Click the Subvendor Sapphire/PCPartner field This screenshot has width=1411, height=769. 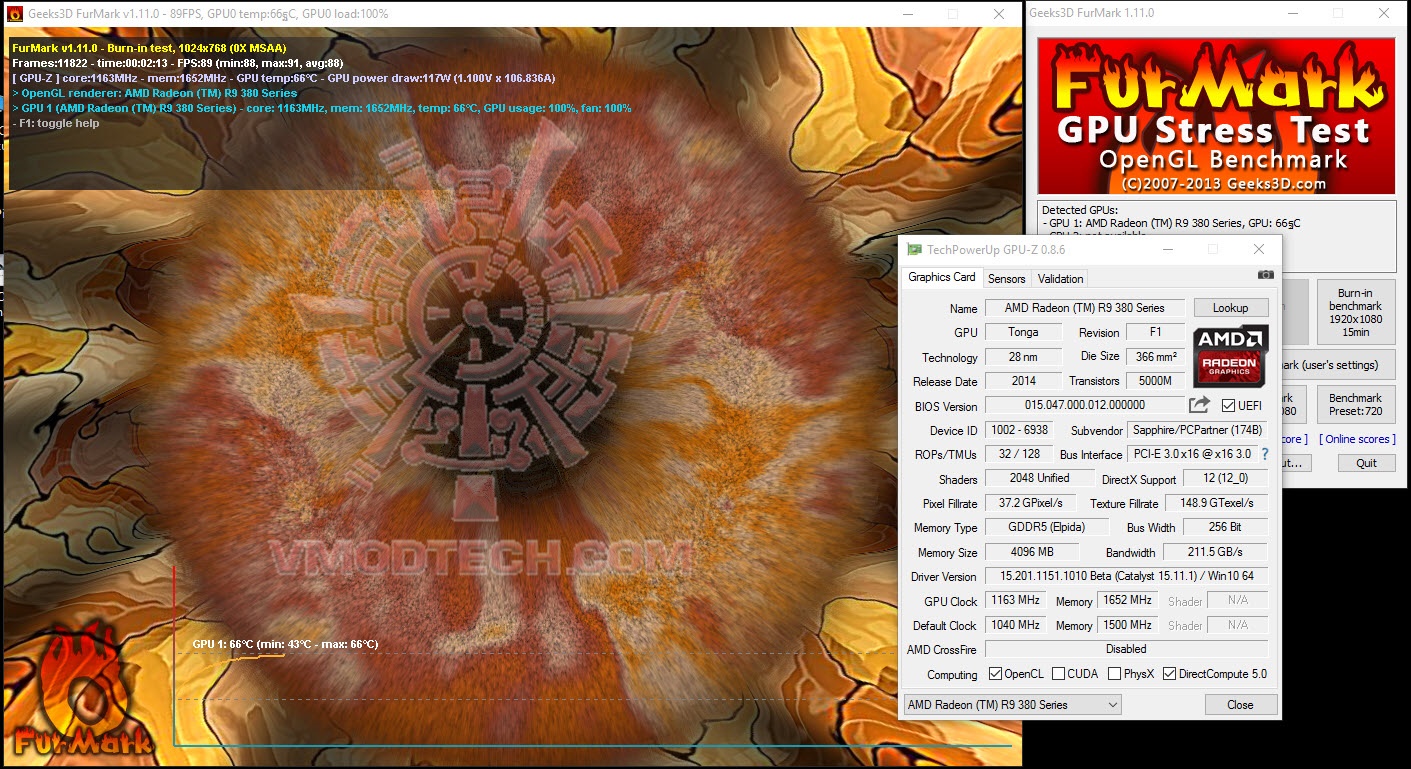[x=1197, y=431]
